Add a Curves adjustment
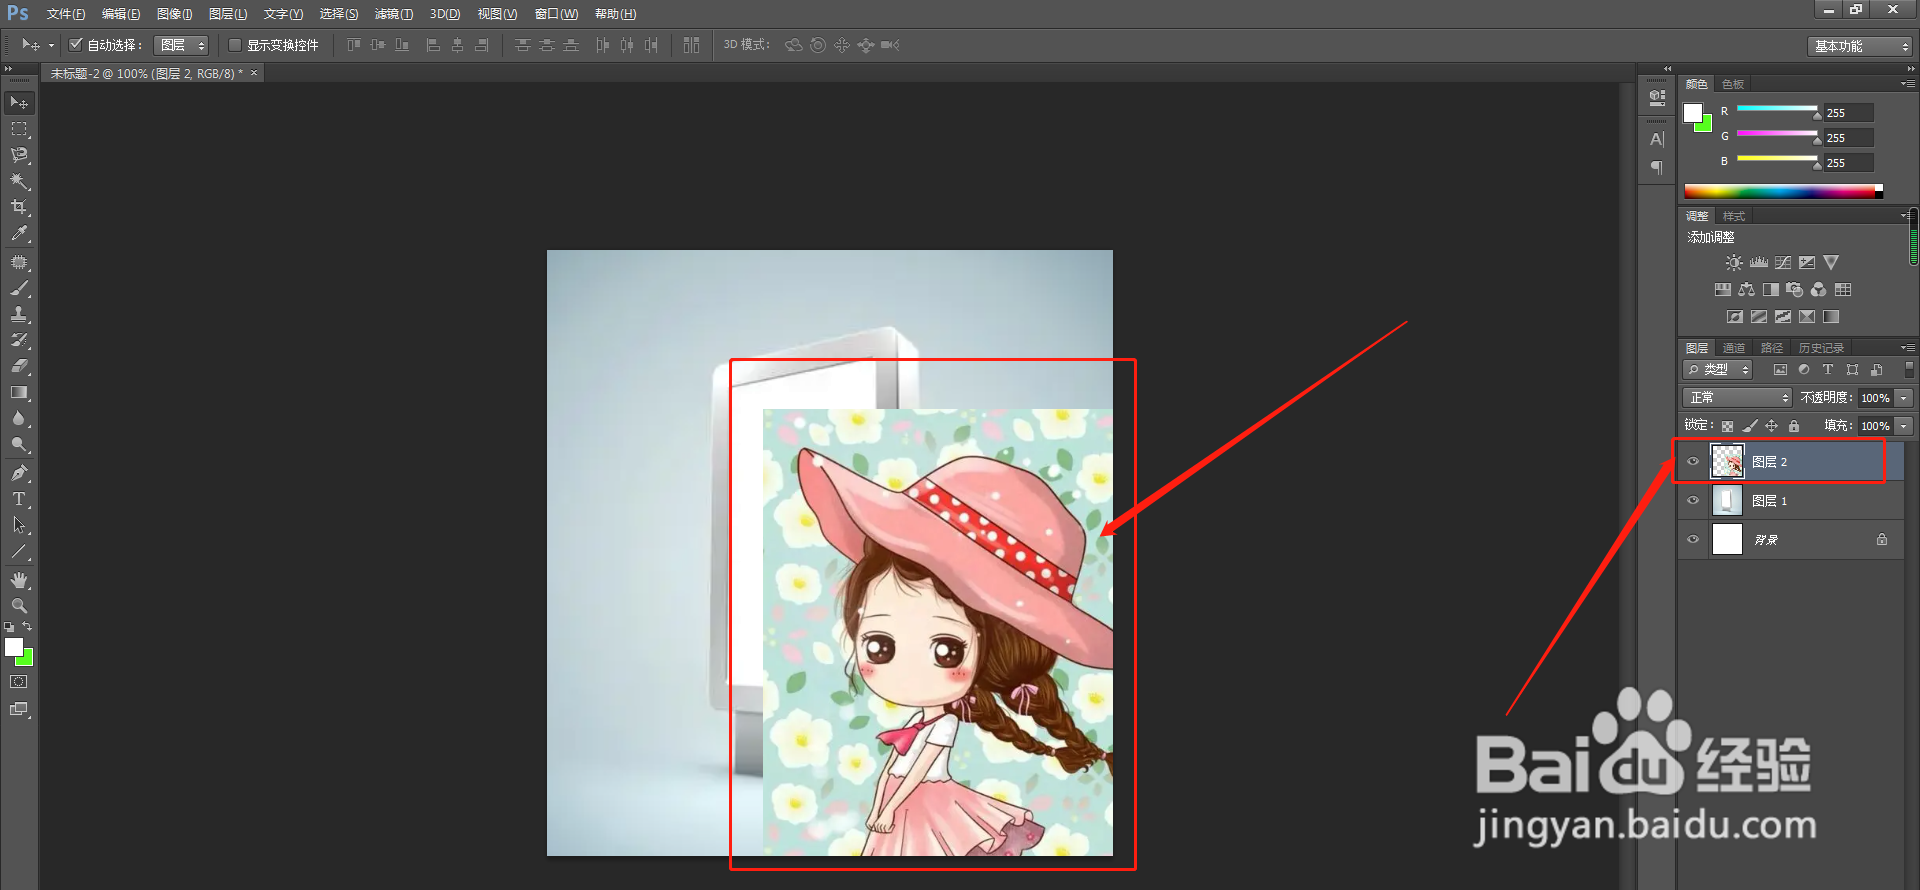 tap(1783, 263)
